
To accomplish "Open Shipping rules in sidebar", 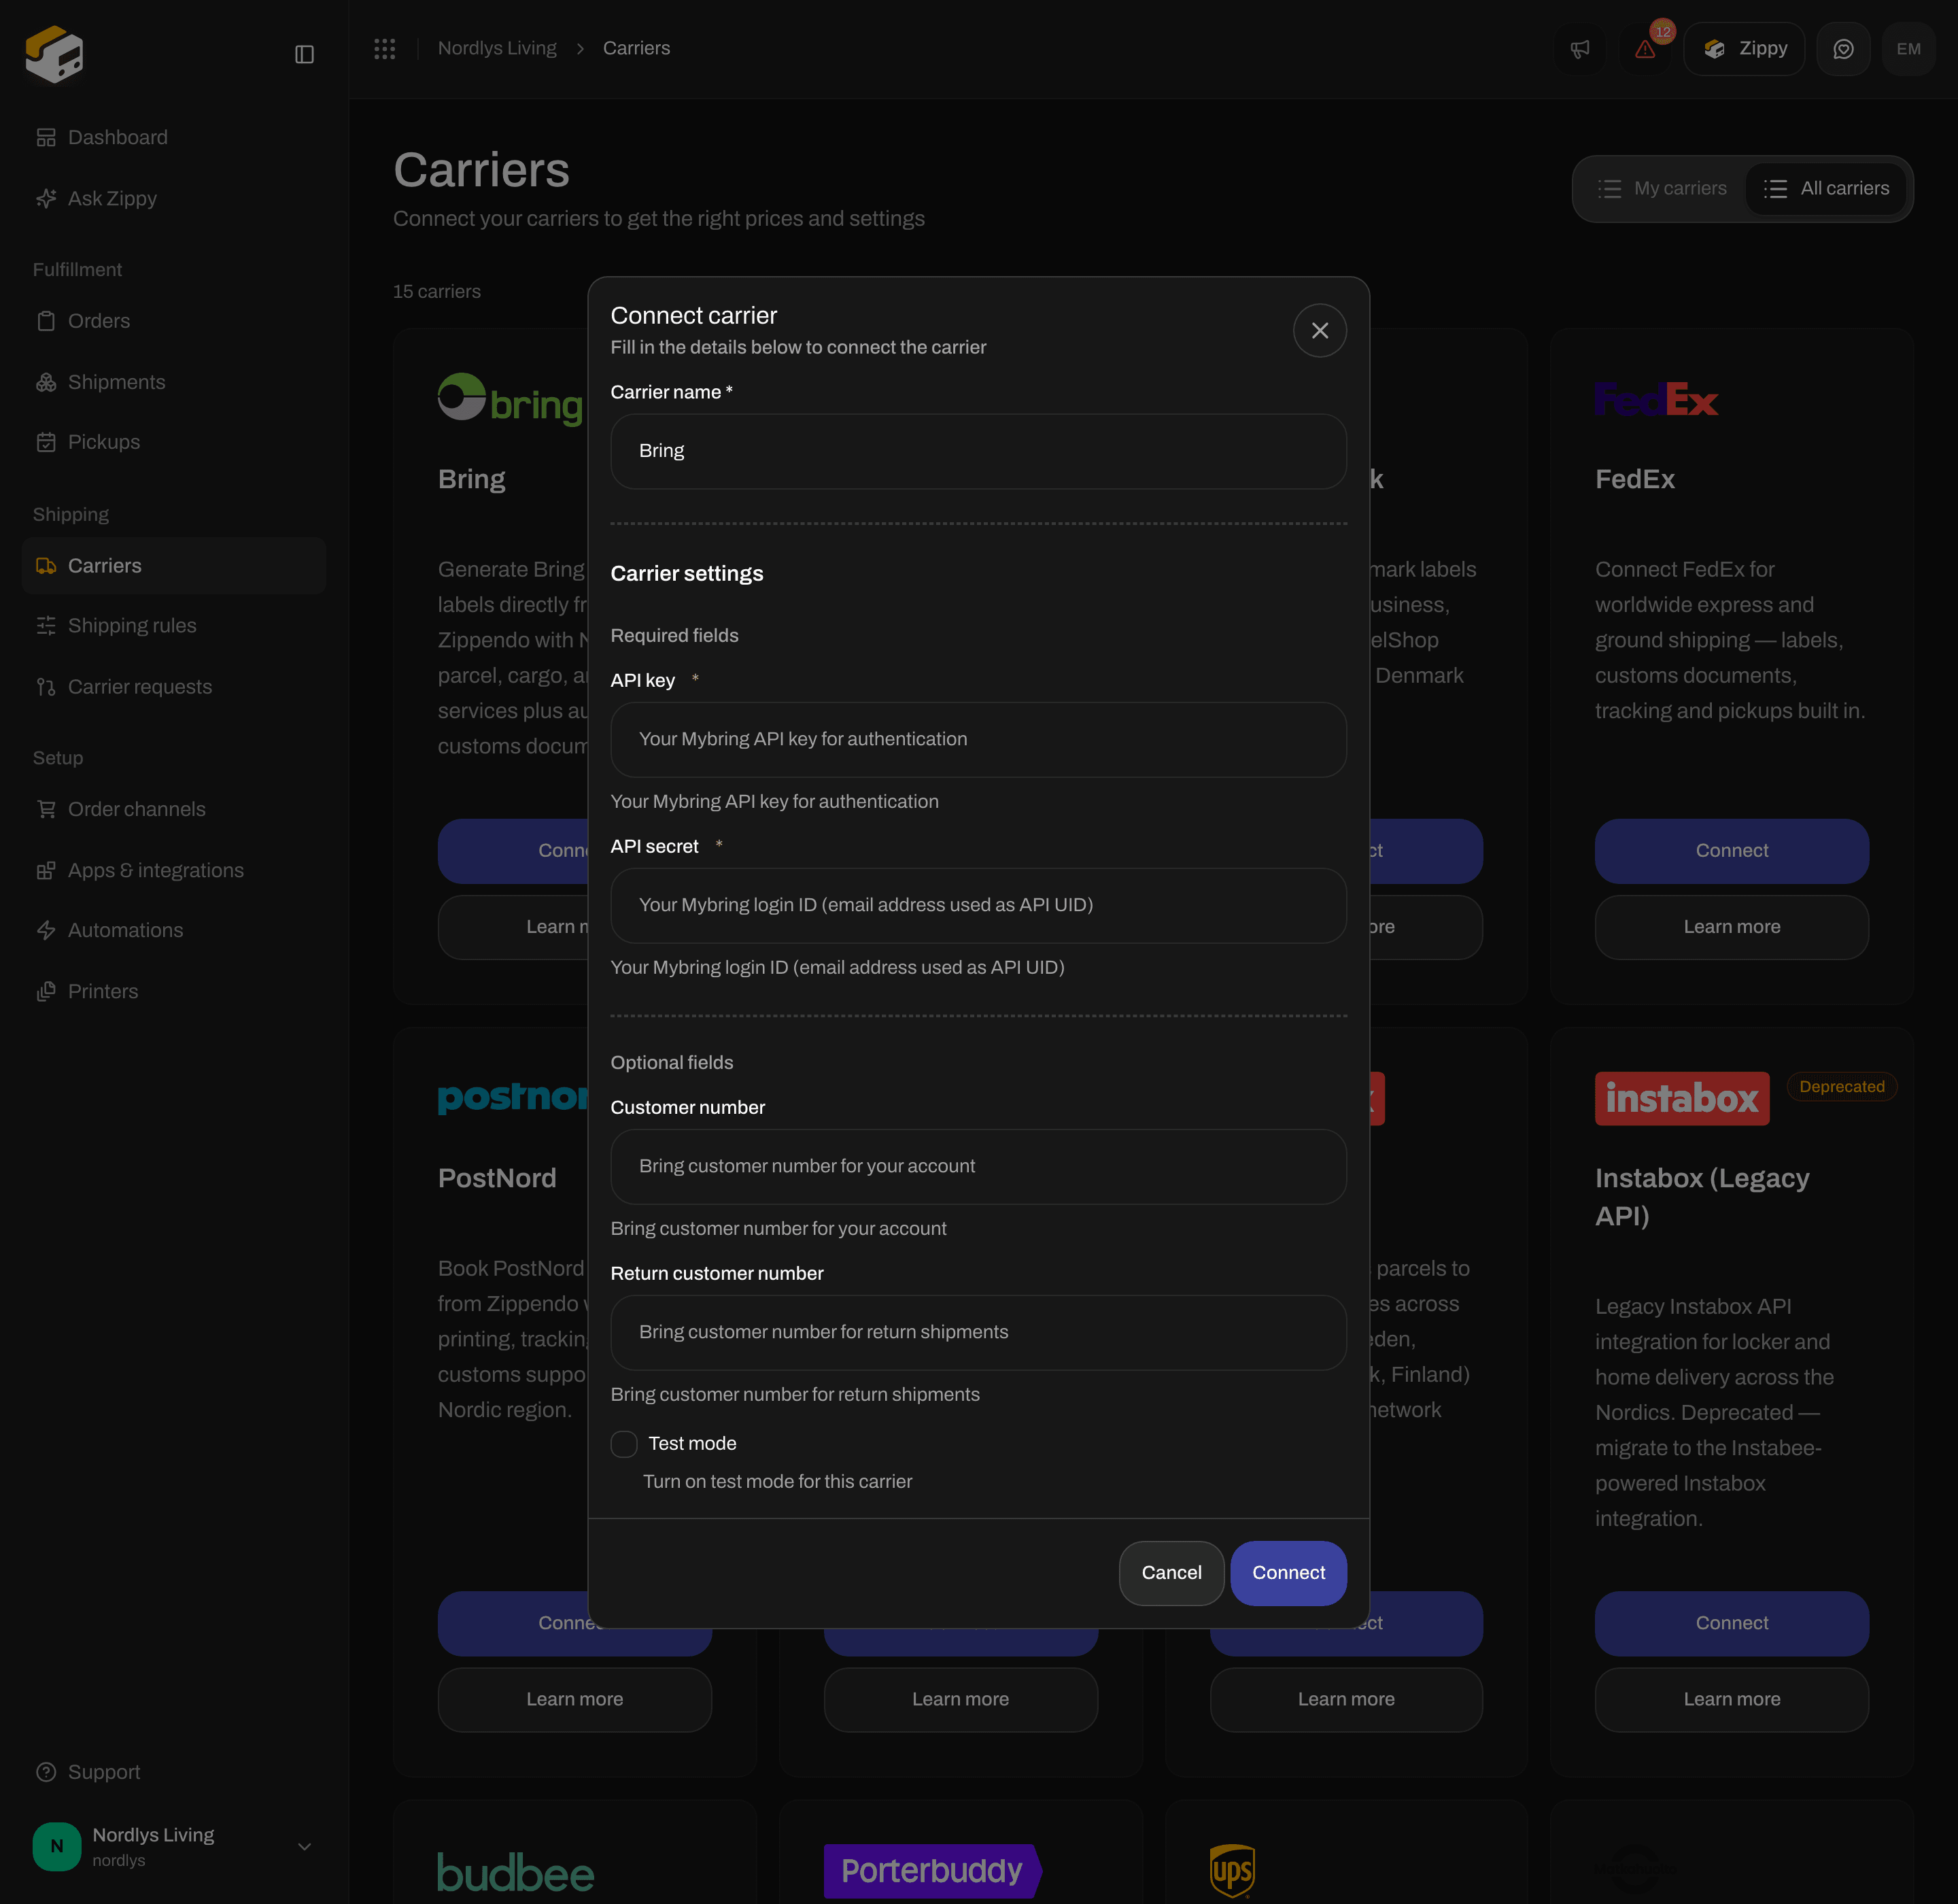I will coord(174,626).
